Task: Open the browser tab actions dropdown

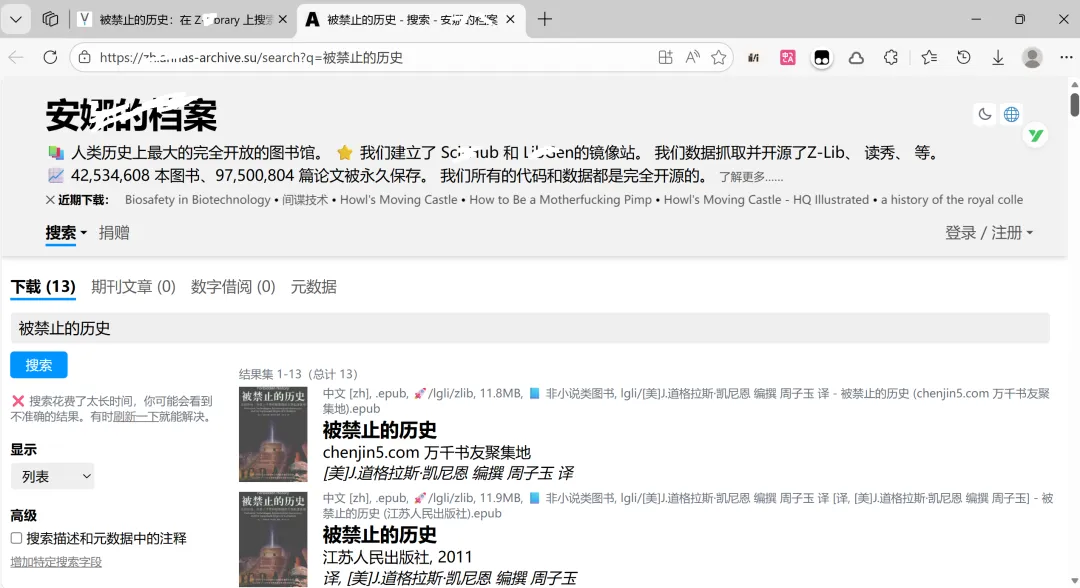Action: [x=16, y=19]
